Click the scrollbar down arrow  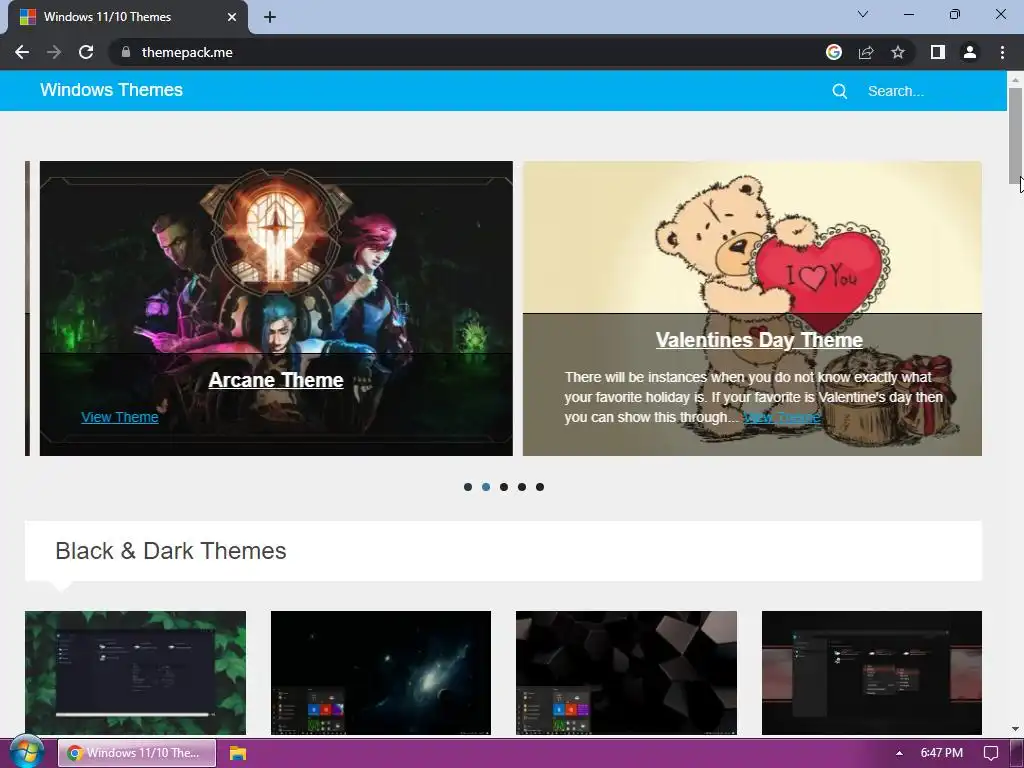tap(1015, 729)
